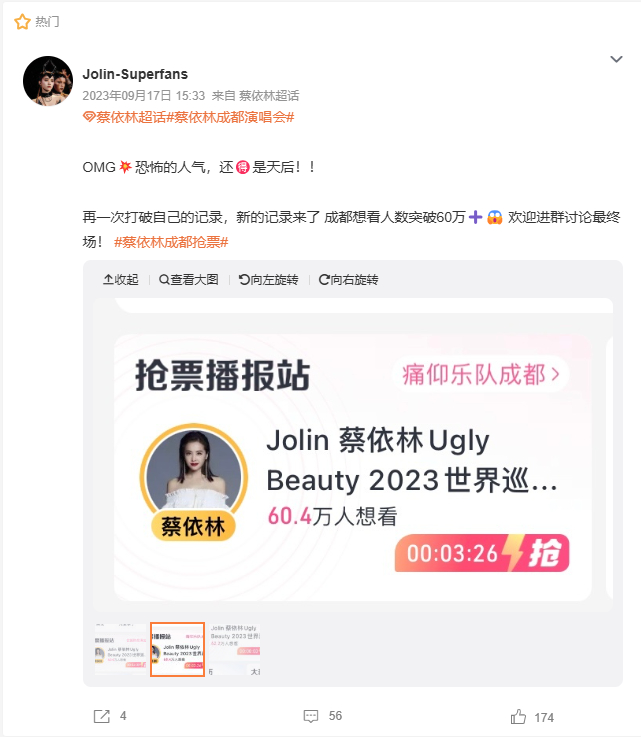The height and width of the screenshot is (737, 641).
Task: Open the 蔡依林超话 source link
Action: pyautogui.click(x=269, y=96)
